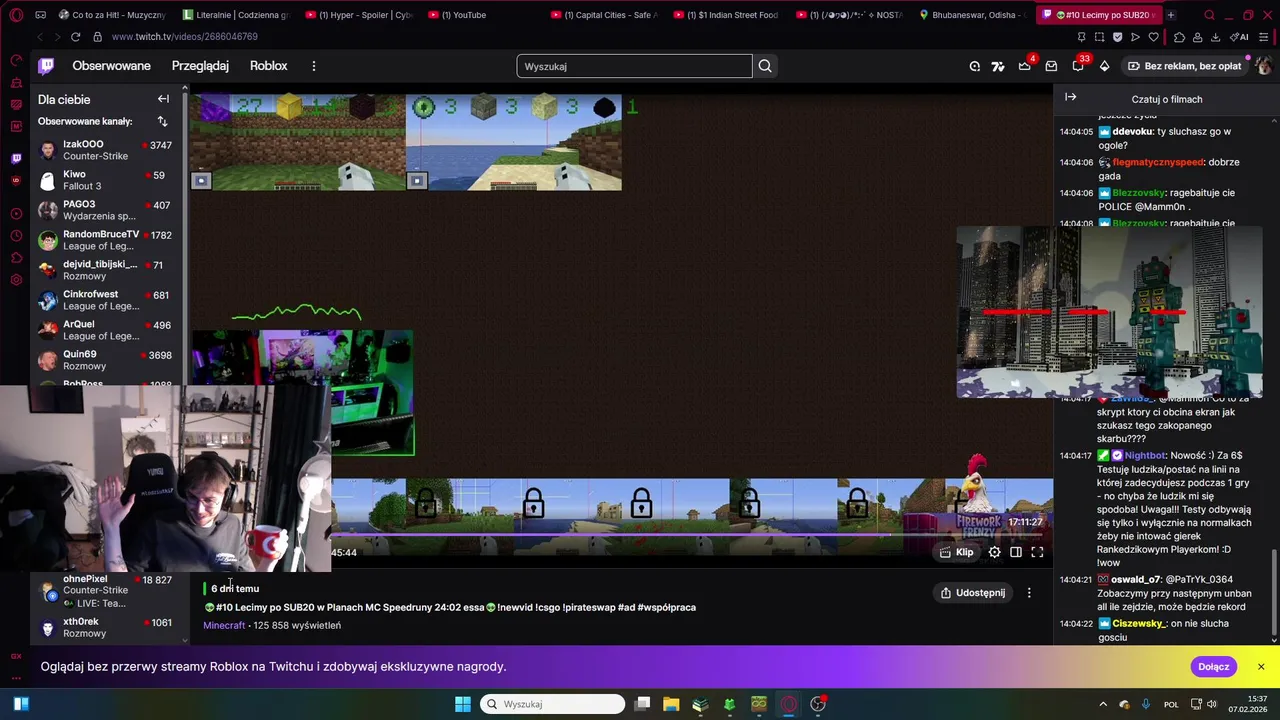Click the Twitch icon in Opera sidebar
1280x720 pixels.
tap(16, 158)
